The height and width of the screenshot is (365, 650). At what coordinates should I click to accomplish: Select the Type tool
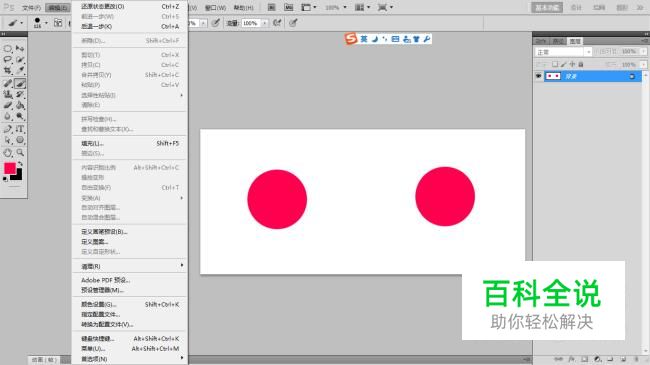click(19, 129)
